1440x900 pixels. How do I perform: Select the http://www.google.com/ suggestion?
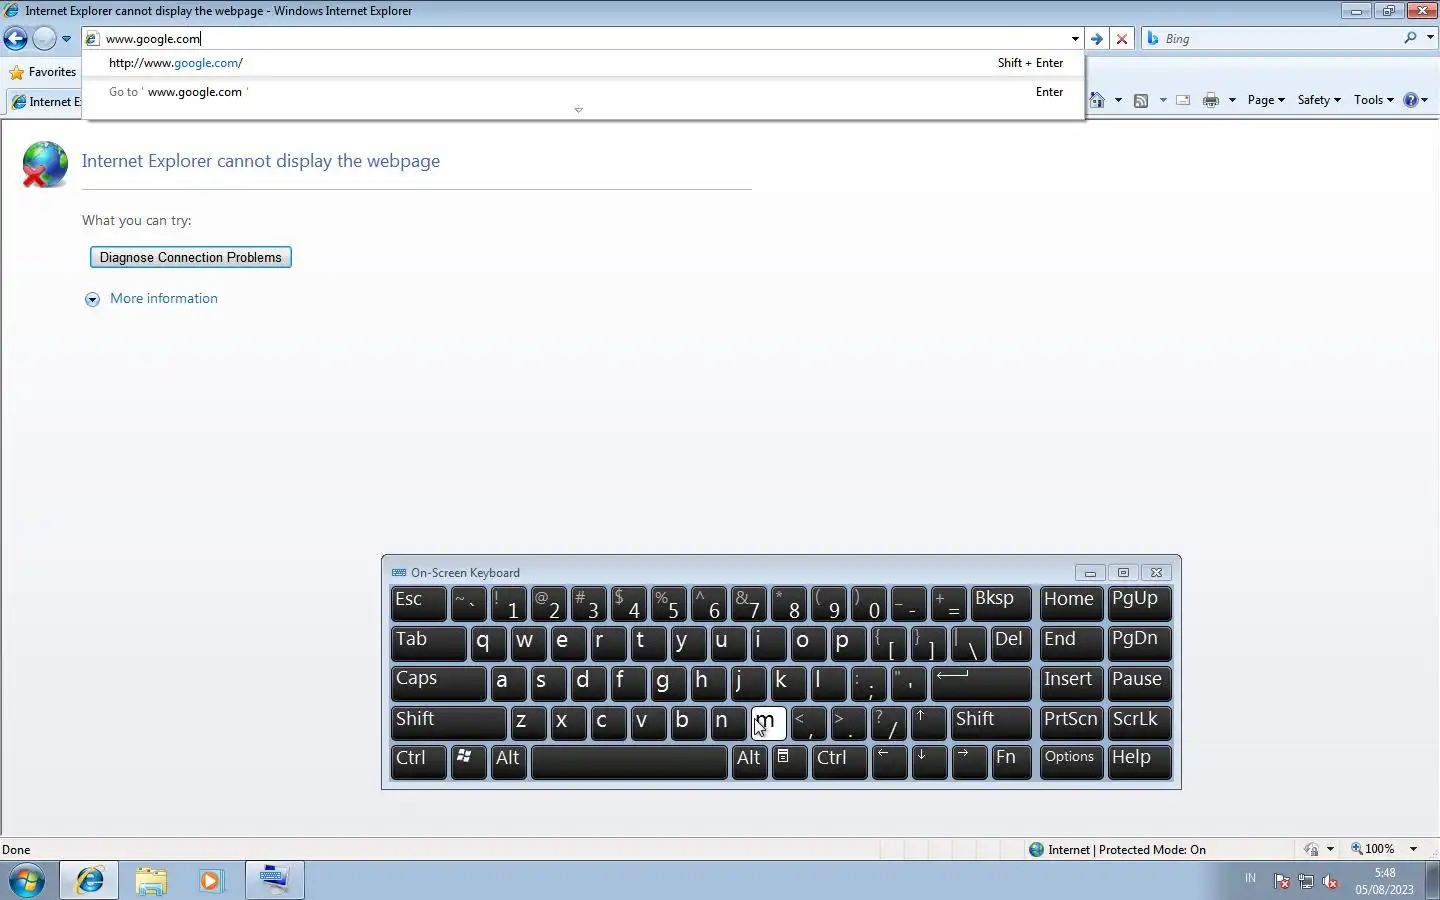(x=584, y=63)
